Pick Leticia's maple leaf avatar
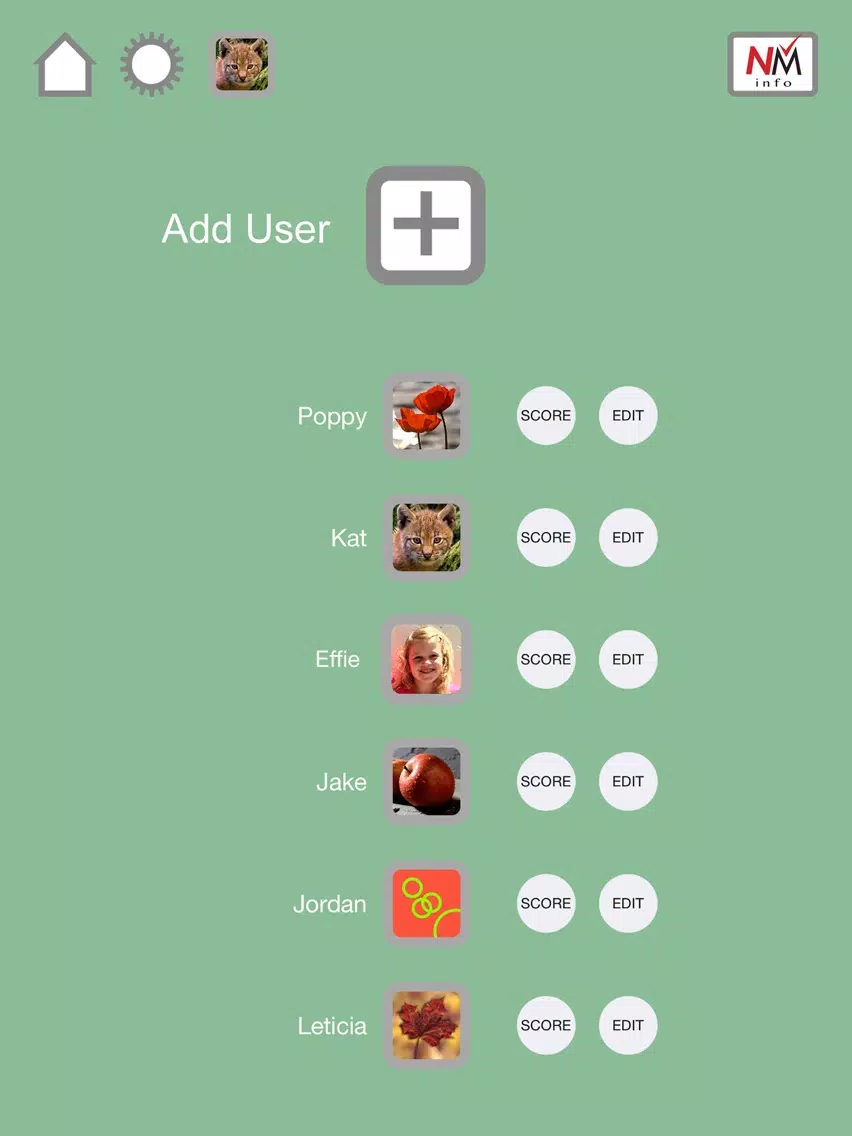 427,1025
